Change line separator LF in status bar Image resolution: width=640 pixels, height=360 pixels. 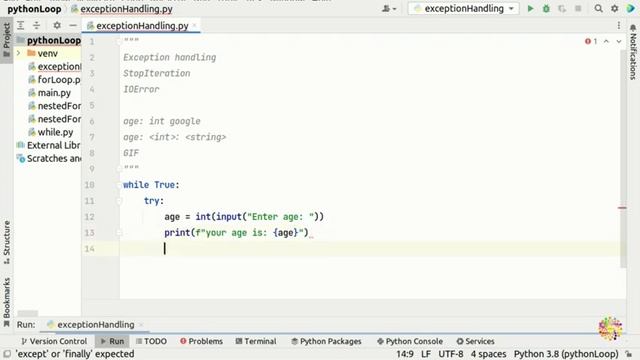pos(426,354)
